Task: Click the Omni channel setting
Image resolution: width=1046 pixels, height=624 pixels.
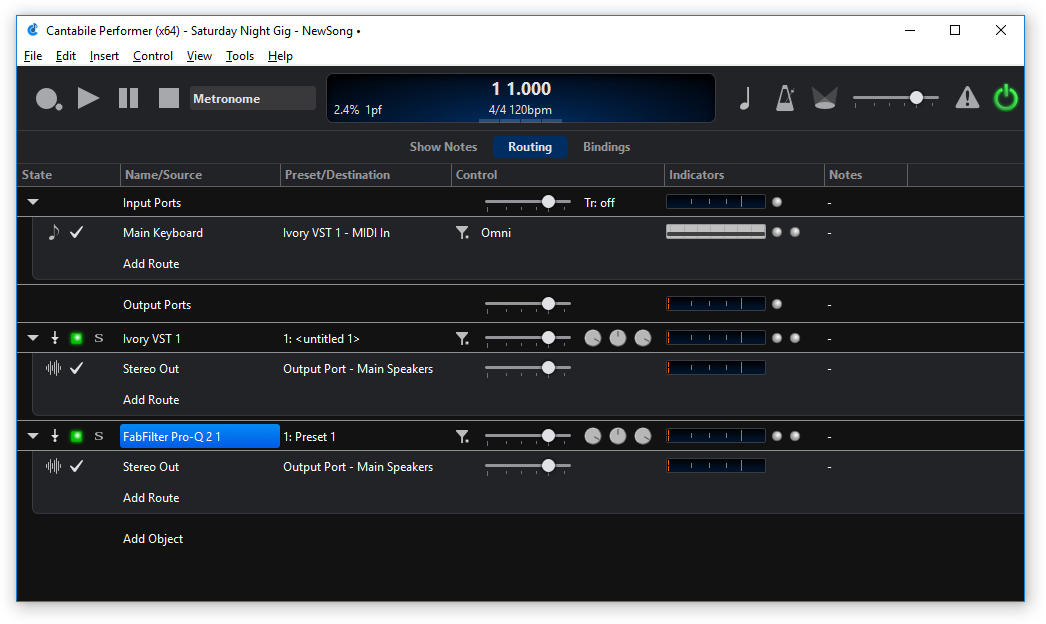Action: (x=496, y=233)
